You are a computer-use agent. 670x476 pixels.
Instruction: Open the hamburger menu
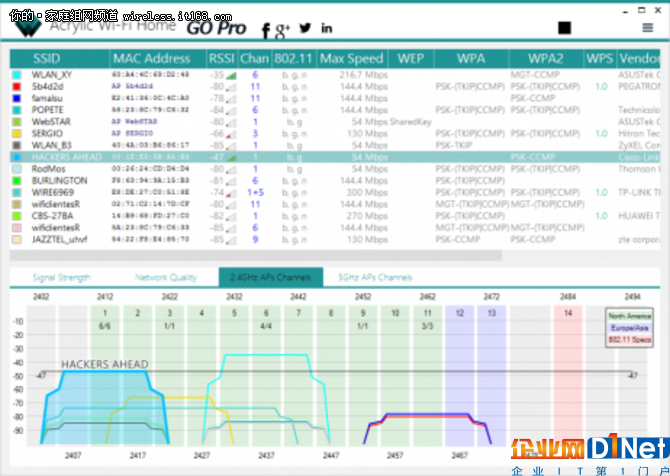(x=648, y=28)
